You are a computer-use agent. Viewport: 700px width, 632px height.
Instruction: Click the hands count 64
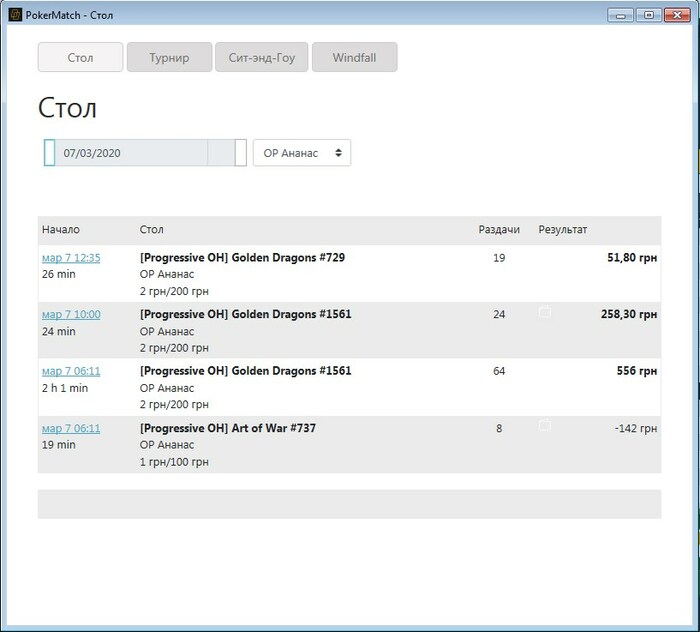499,371
